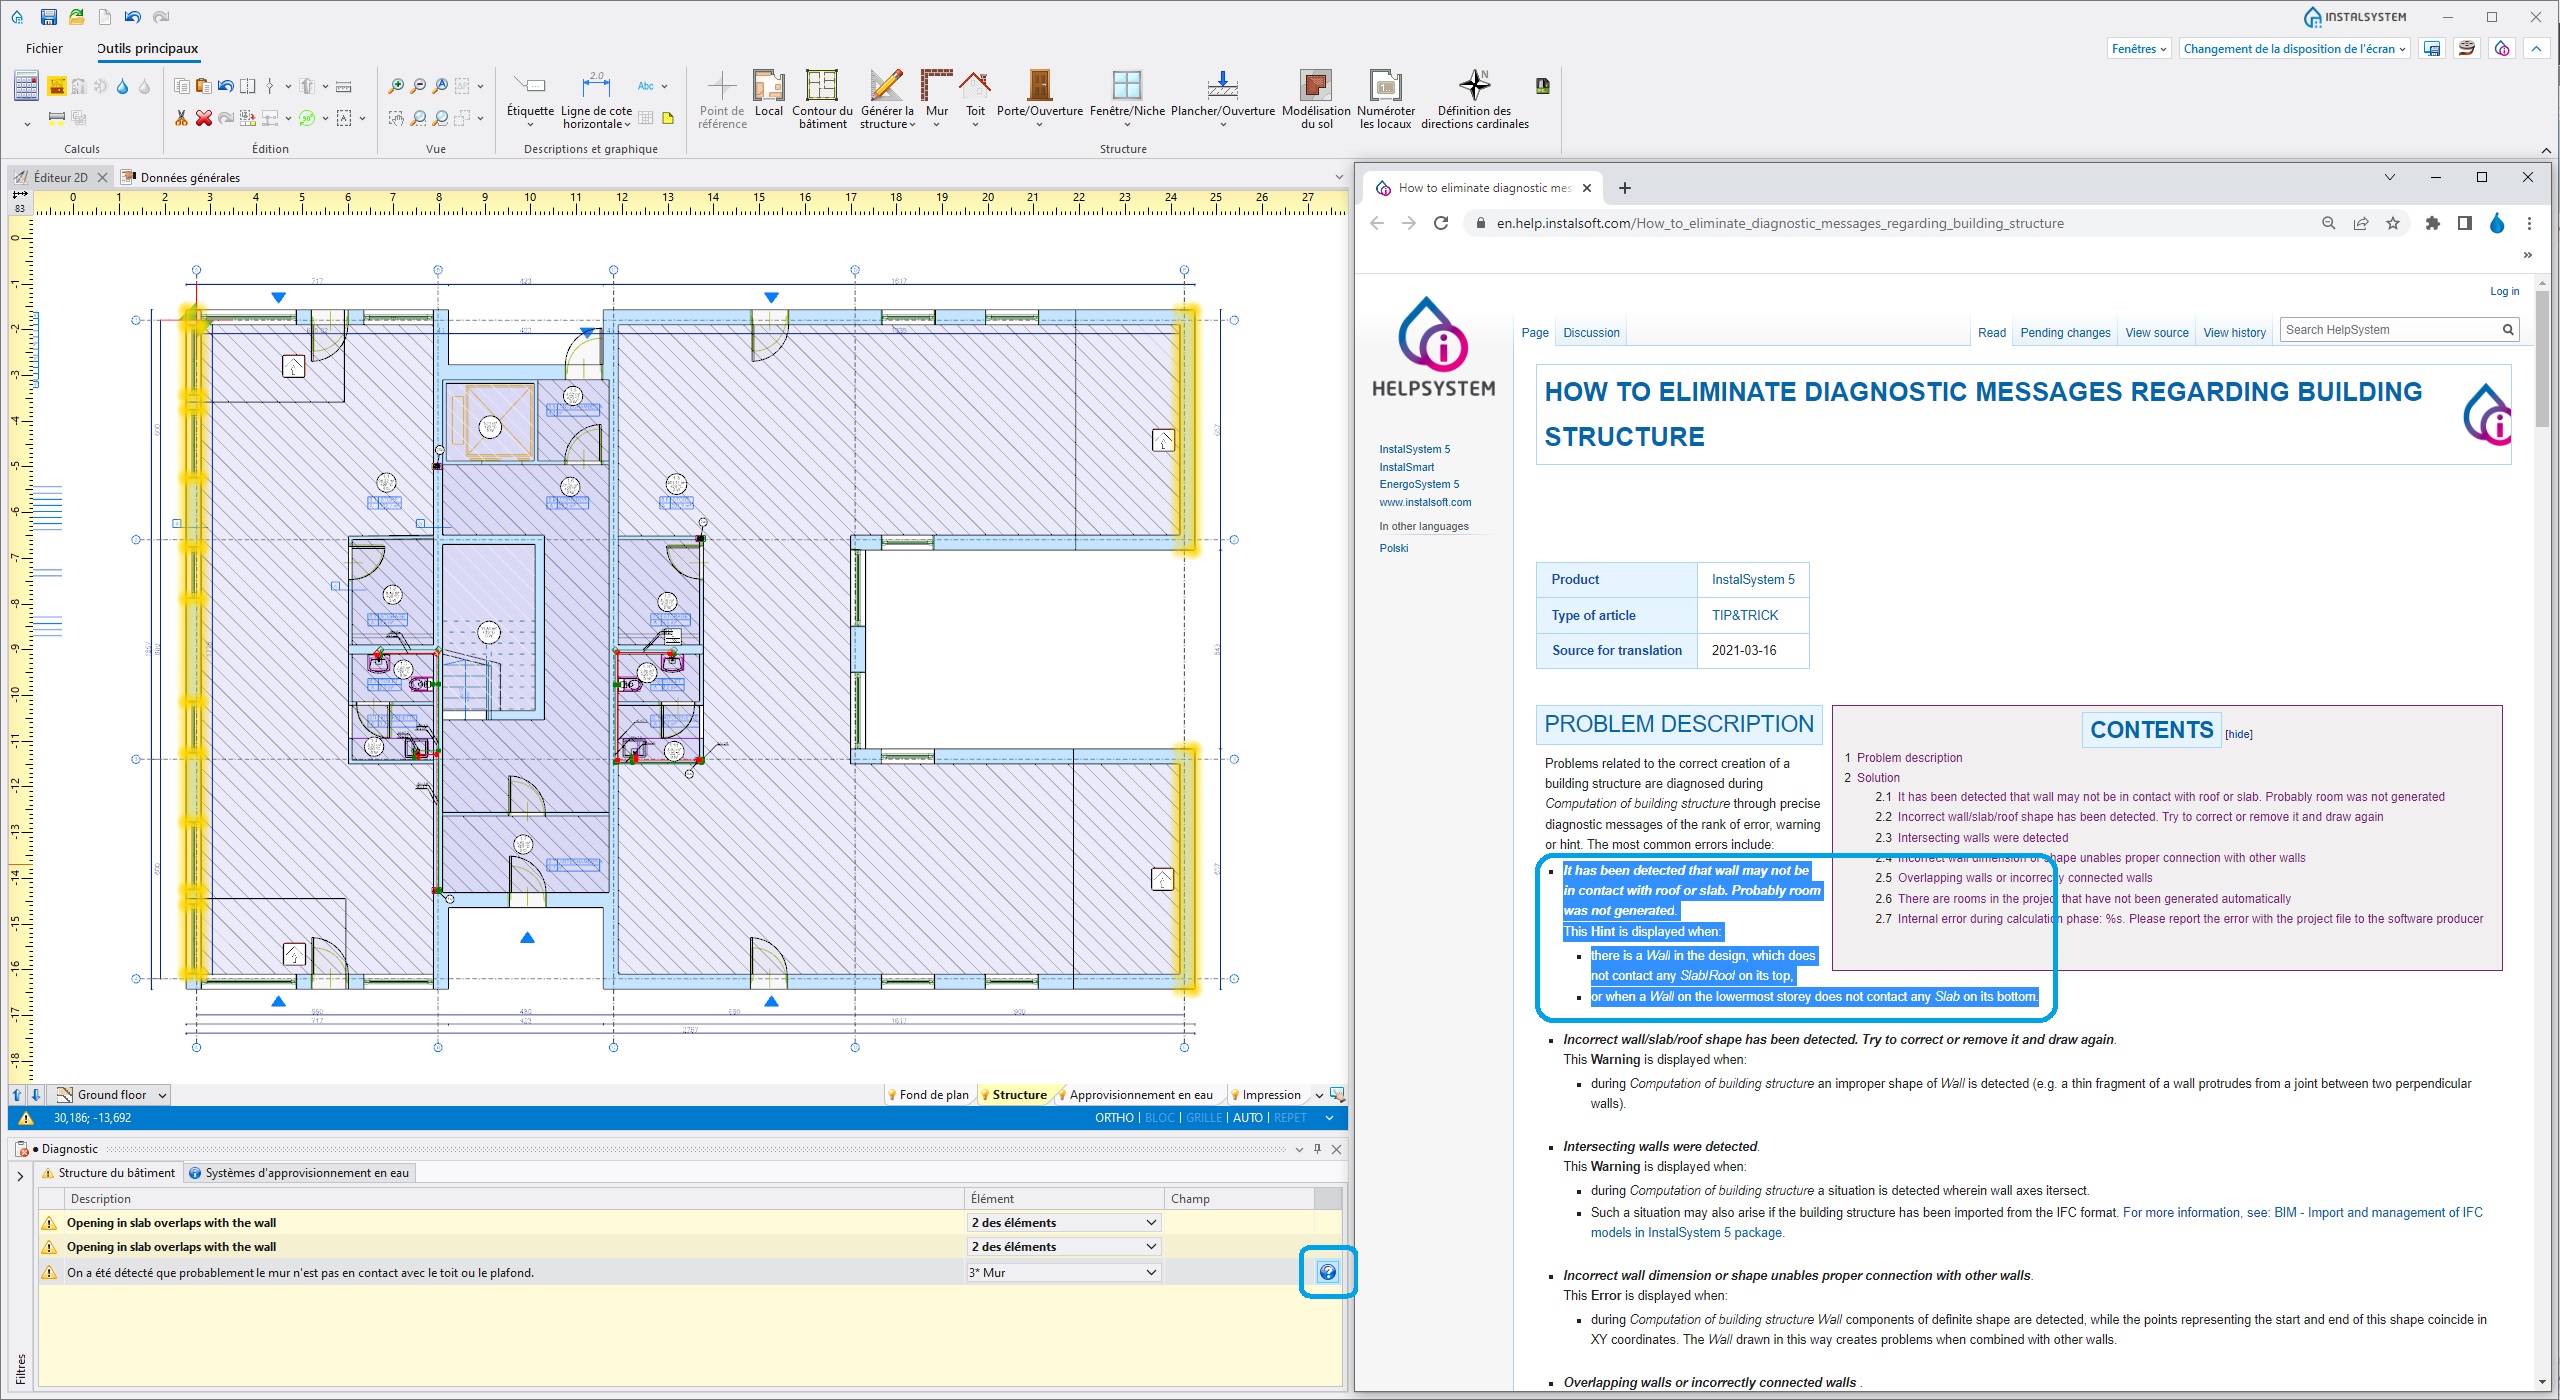Click the down arrow storey button
The image size is (2560, 1400).
(x=36, y=1095)
